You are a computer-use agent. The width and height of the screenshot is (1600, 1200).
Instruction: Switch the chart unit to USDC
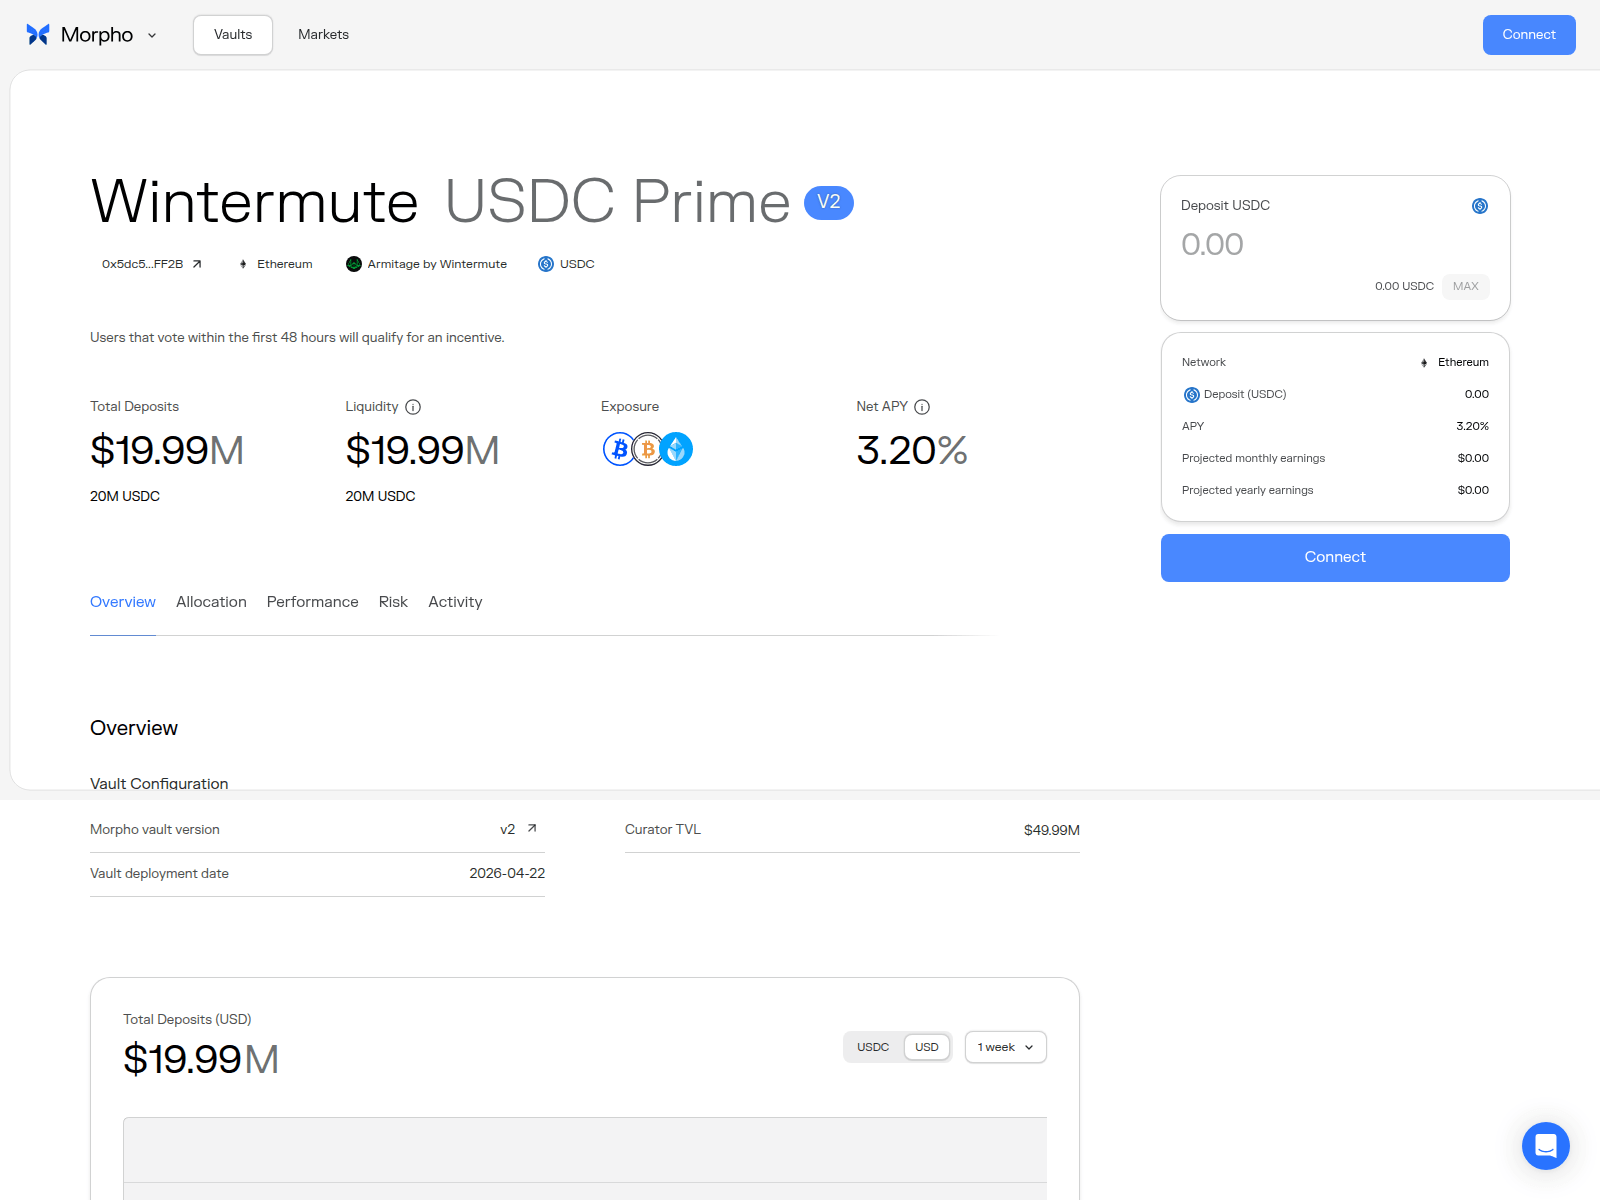[873, 1047]
